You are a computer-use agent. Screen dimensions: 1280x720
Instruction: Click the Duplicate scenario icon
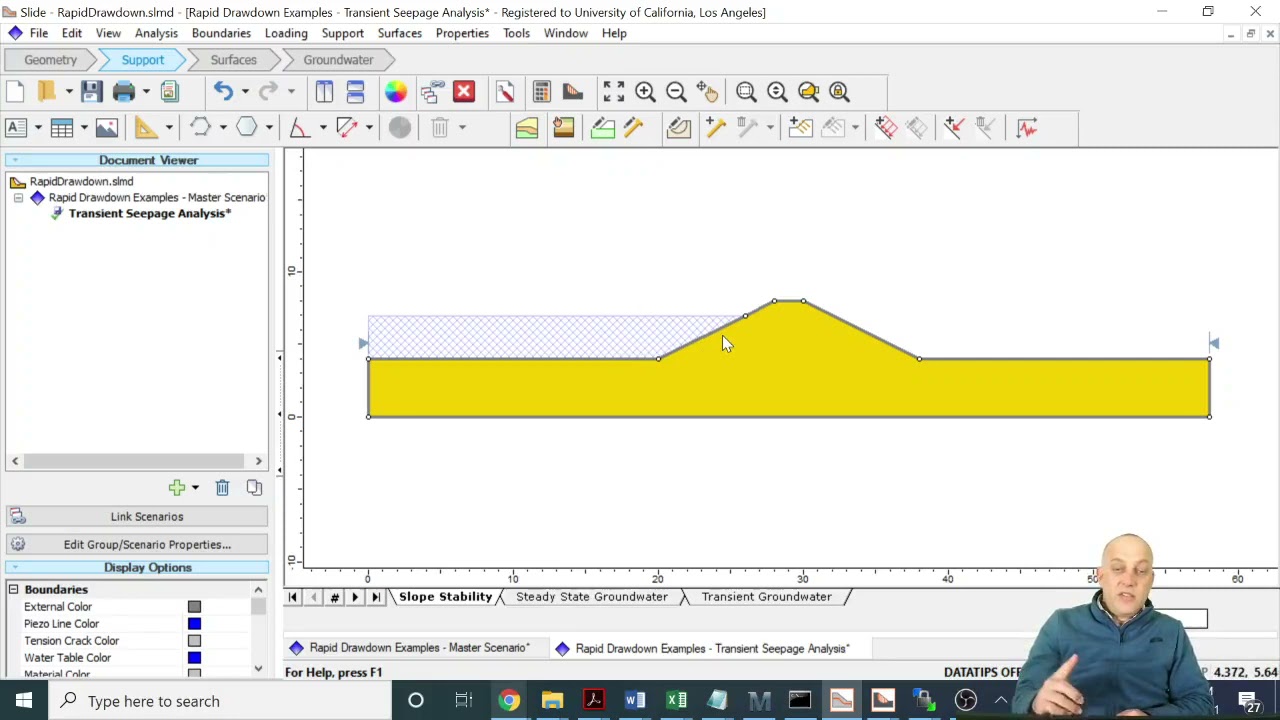pyautogui.click(x=254, y=487)
